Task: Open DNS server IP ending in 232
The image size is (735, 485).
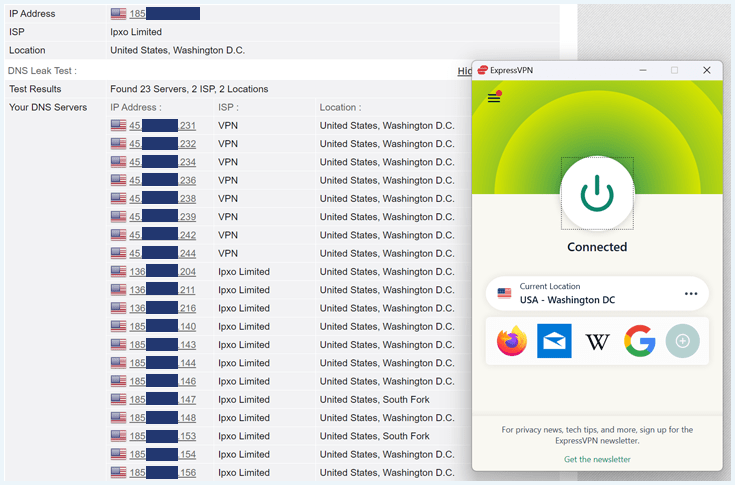Action: point(163,144)
